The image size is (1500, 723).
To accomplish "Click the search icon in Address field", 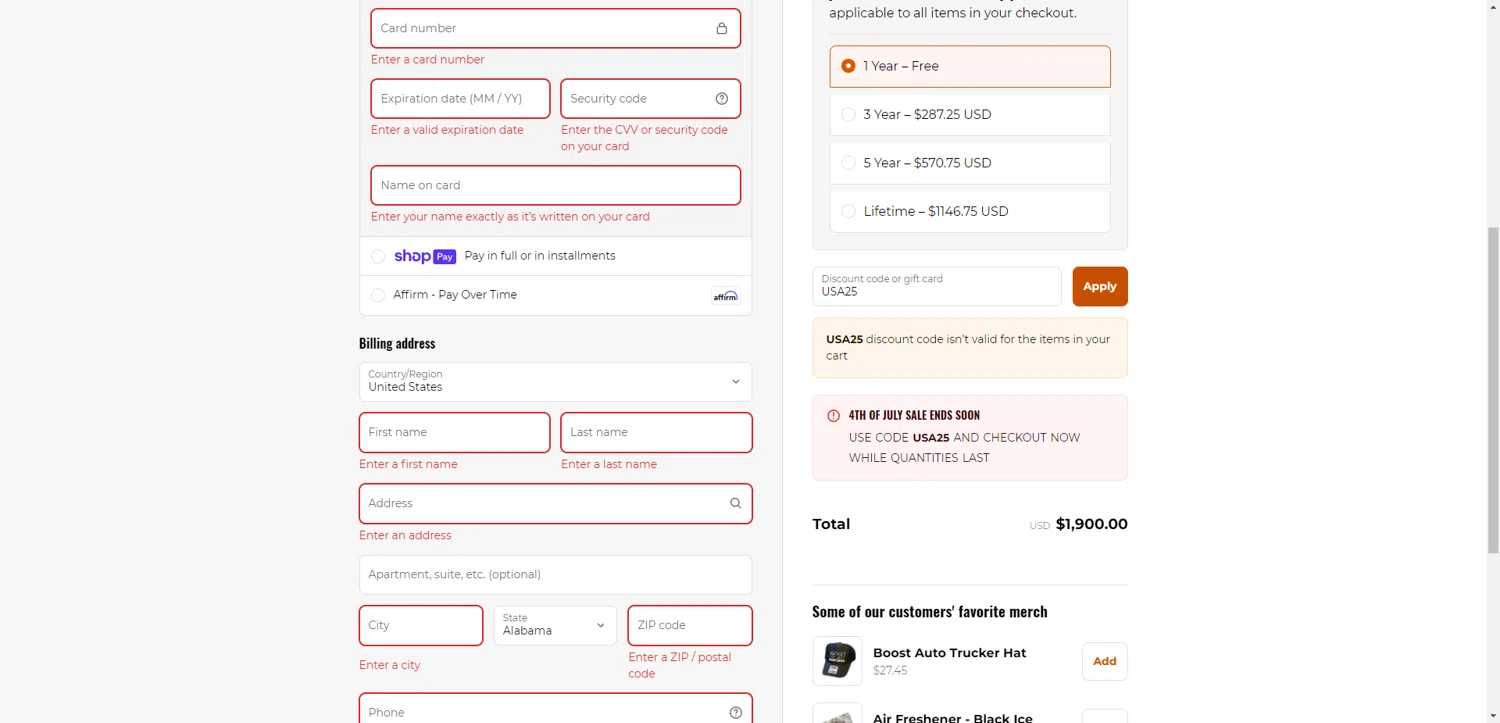I will tap(735, 503).
